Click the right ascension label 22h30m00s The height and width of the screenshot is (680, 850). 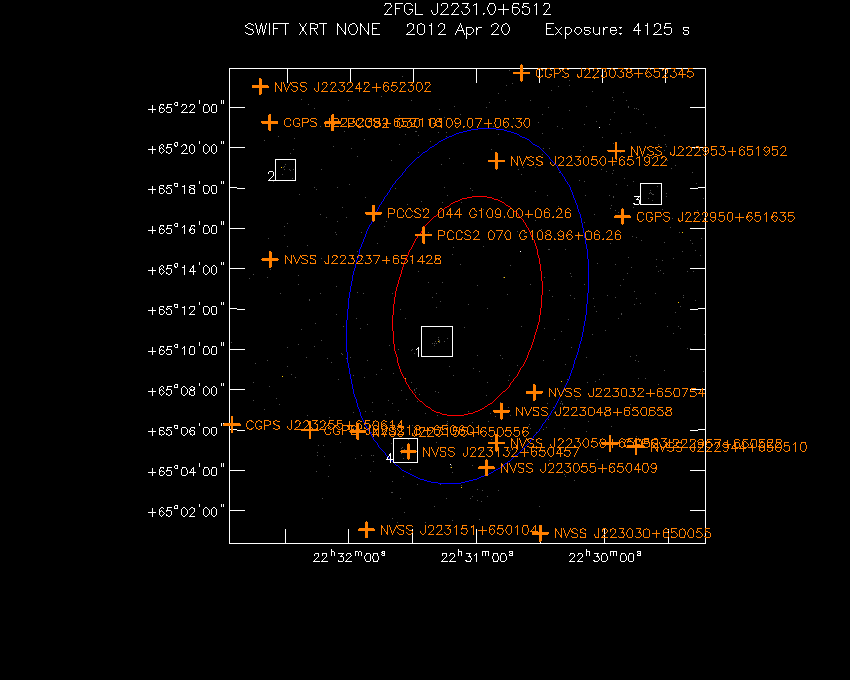pyautogui.click(x=605, y=557)
